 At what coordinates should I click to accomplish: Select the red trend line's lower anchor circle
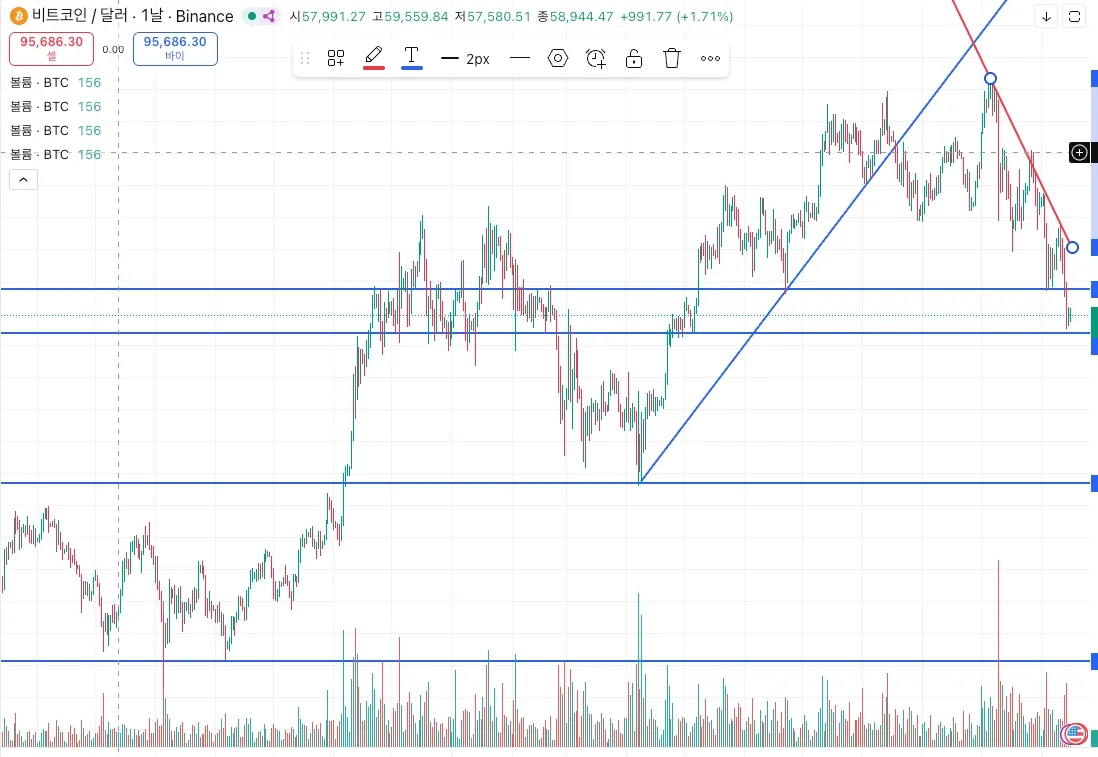tap(1072, 247)
